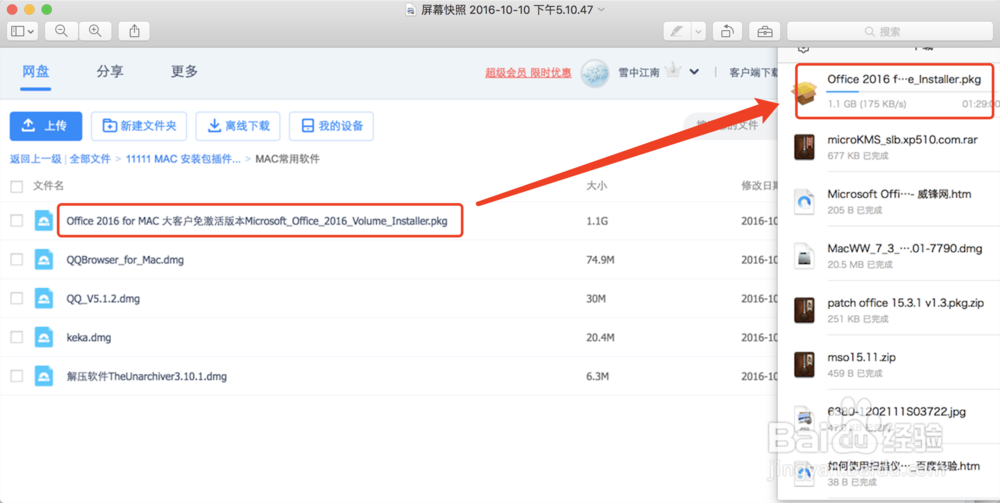The height and width of the screenshot is (503, 1000).
Task: Check the keka.dmg row checkbox
Action: coord(17,337)
